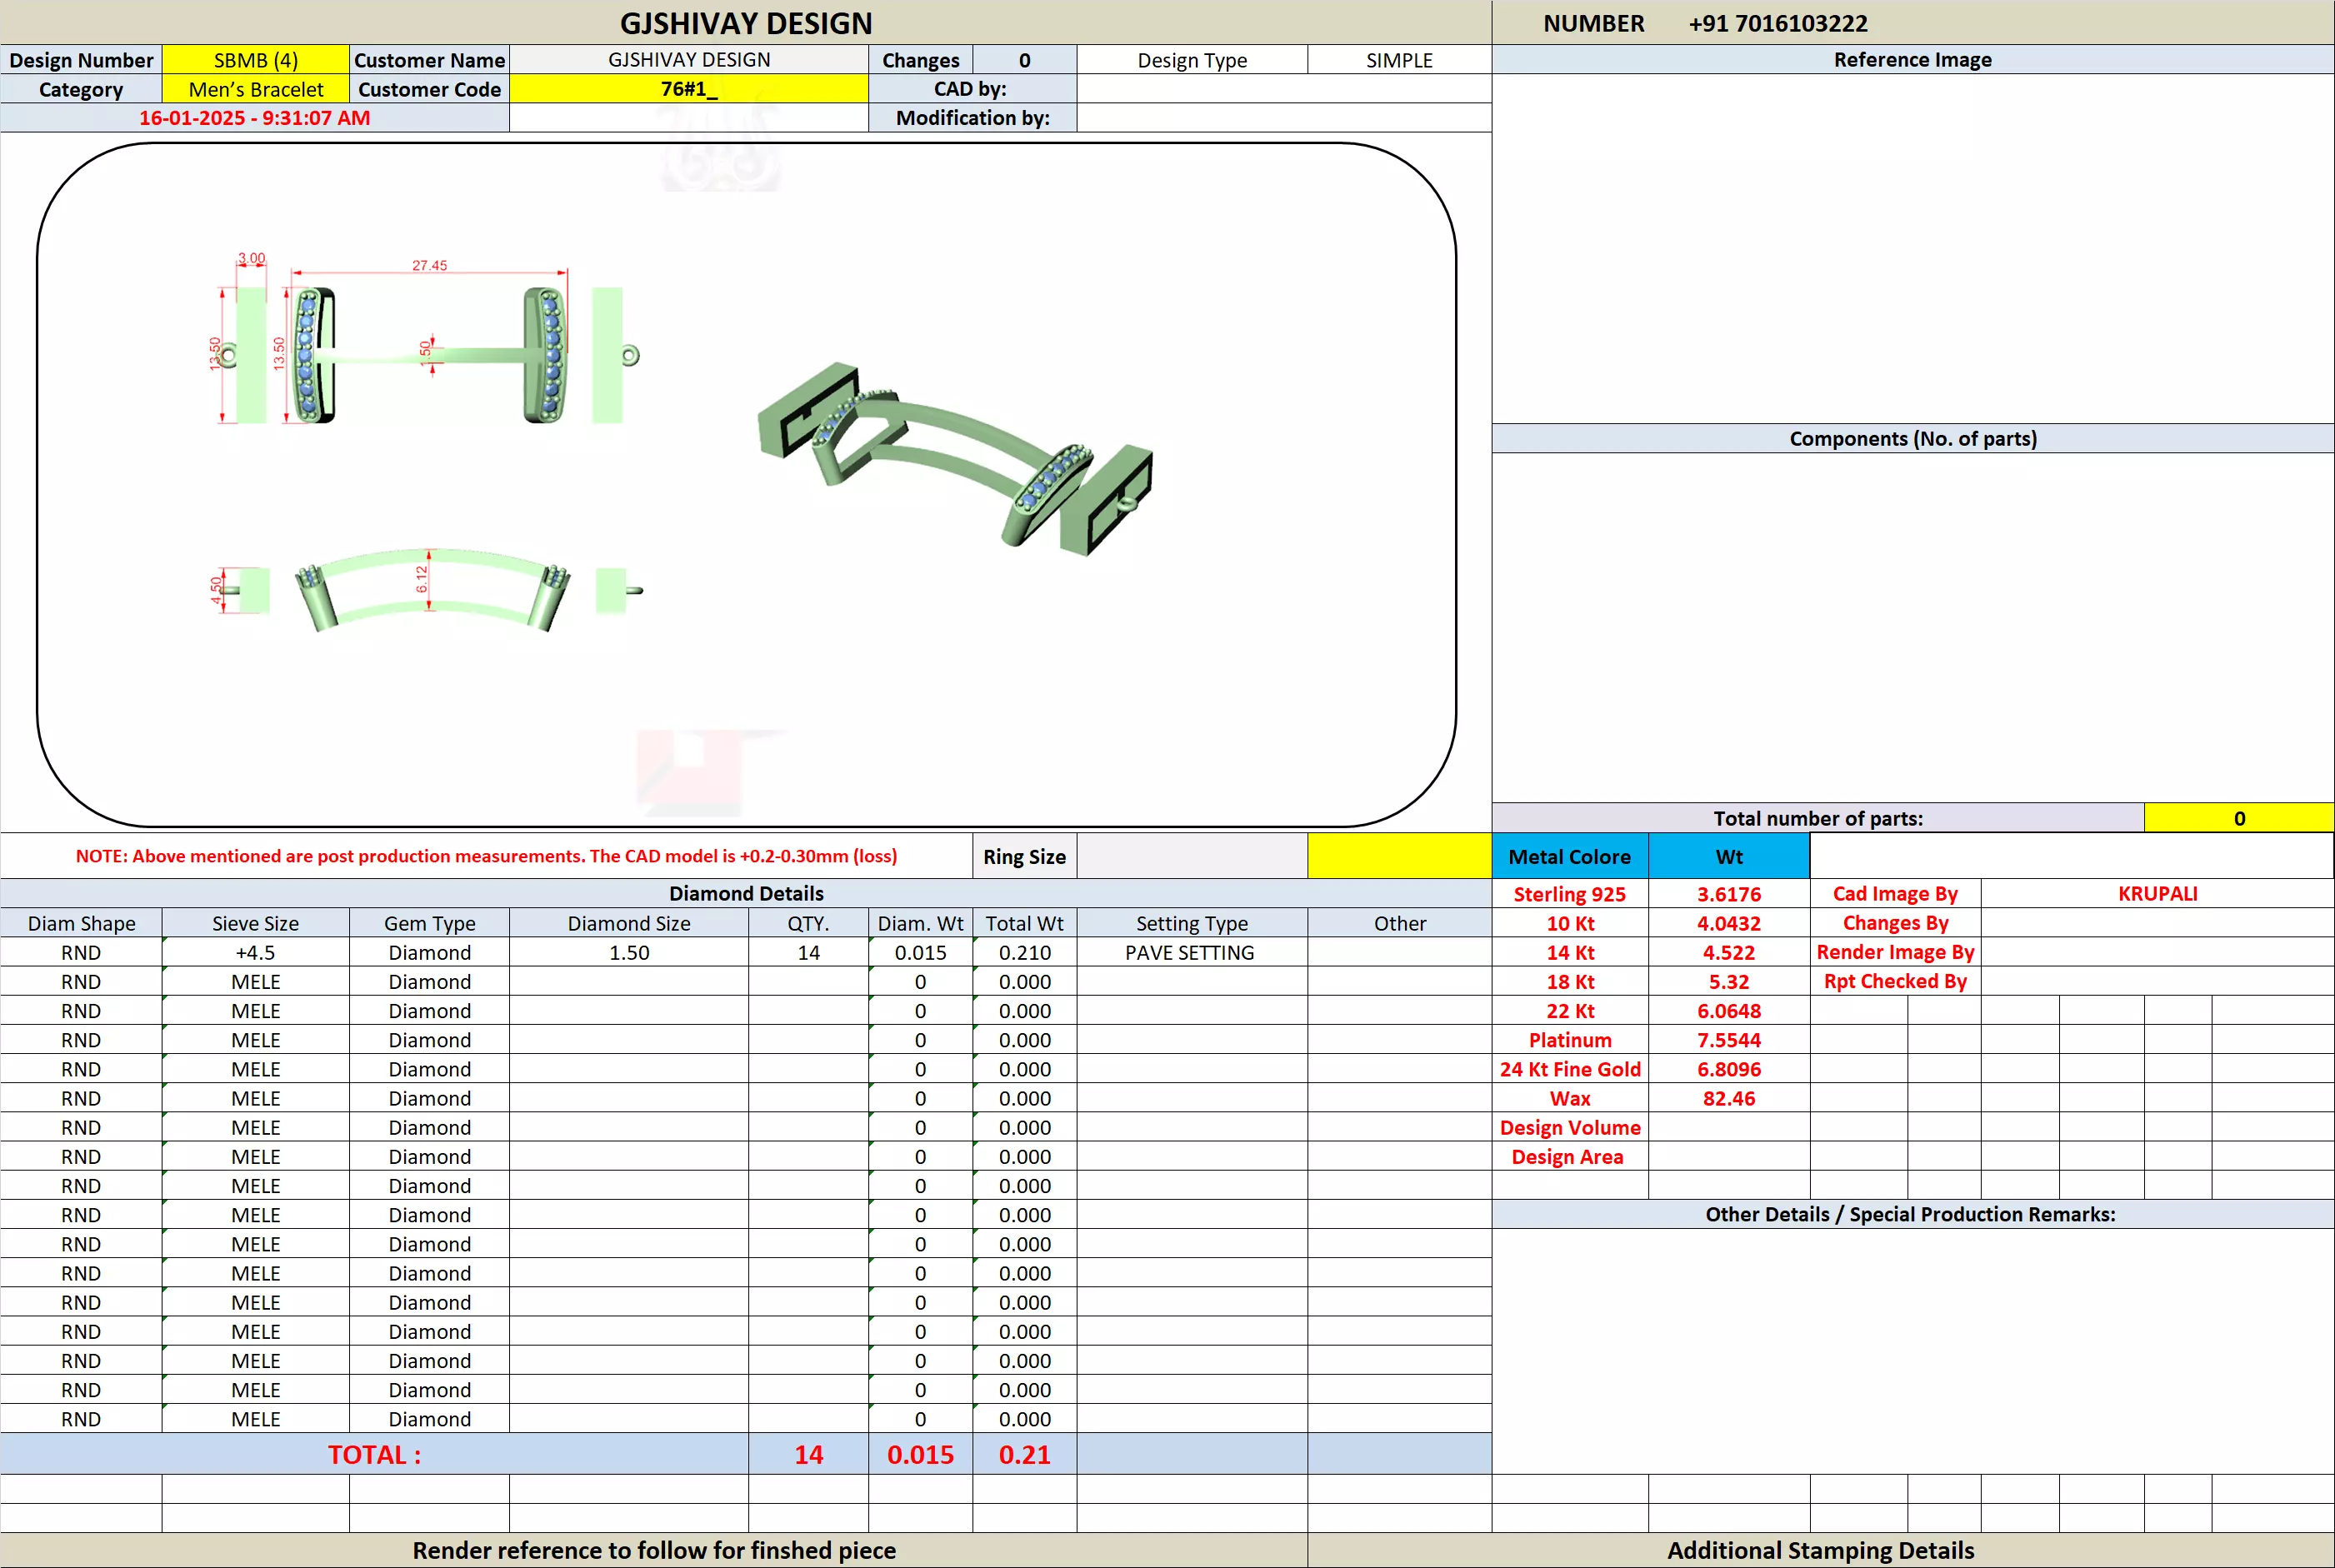Click the yellow cell next to Ring Size

(x=1398, y=856)
